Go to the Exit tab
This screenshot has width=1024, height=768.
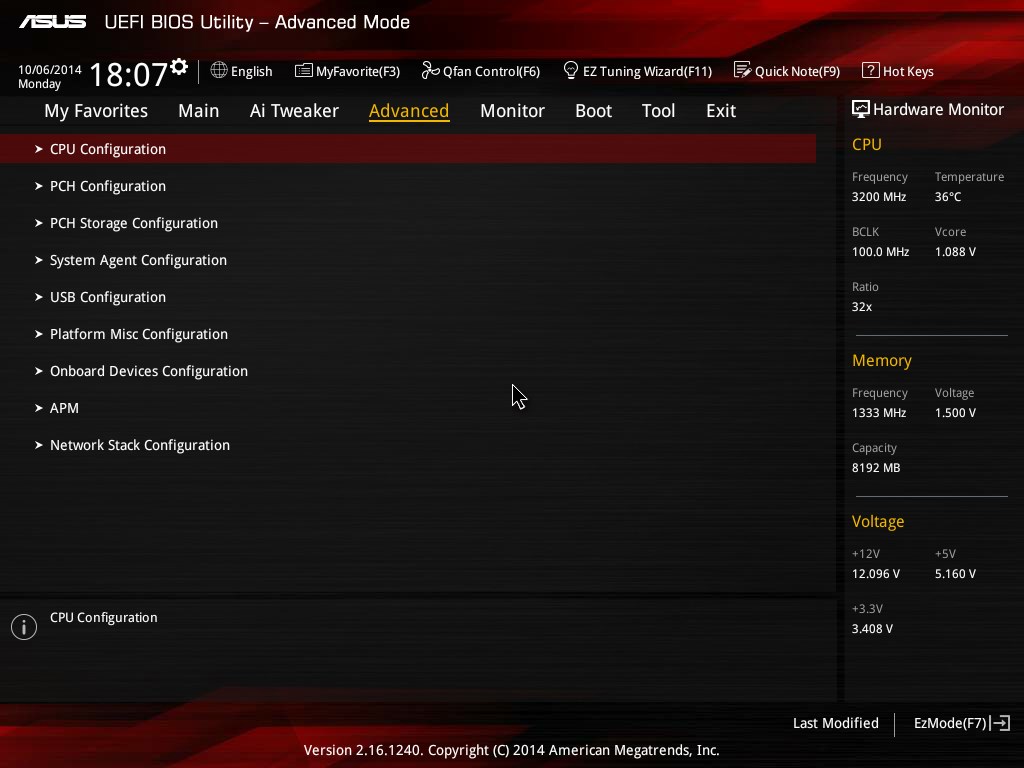click(x=721, y=111)
